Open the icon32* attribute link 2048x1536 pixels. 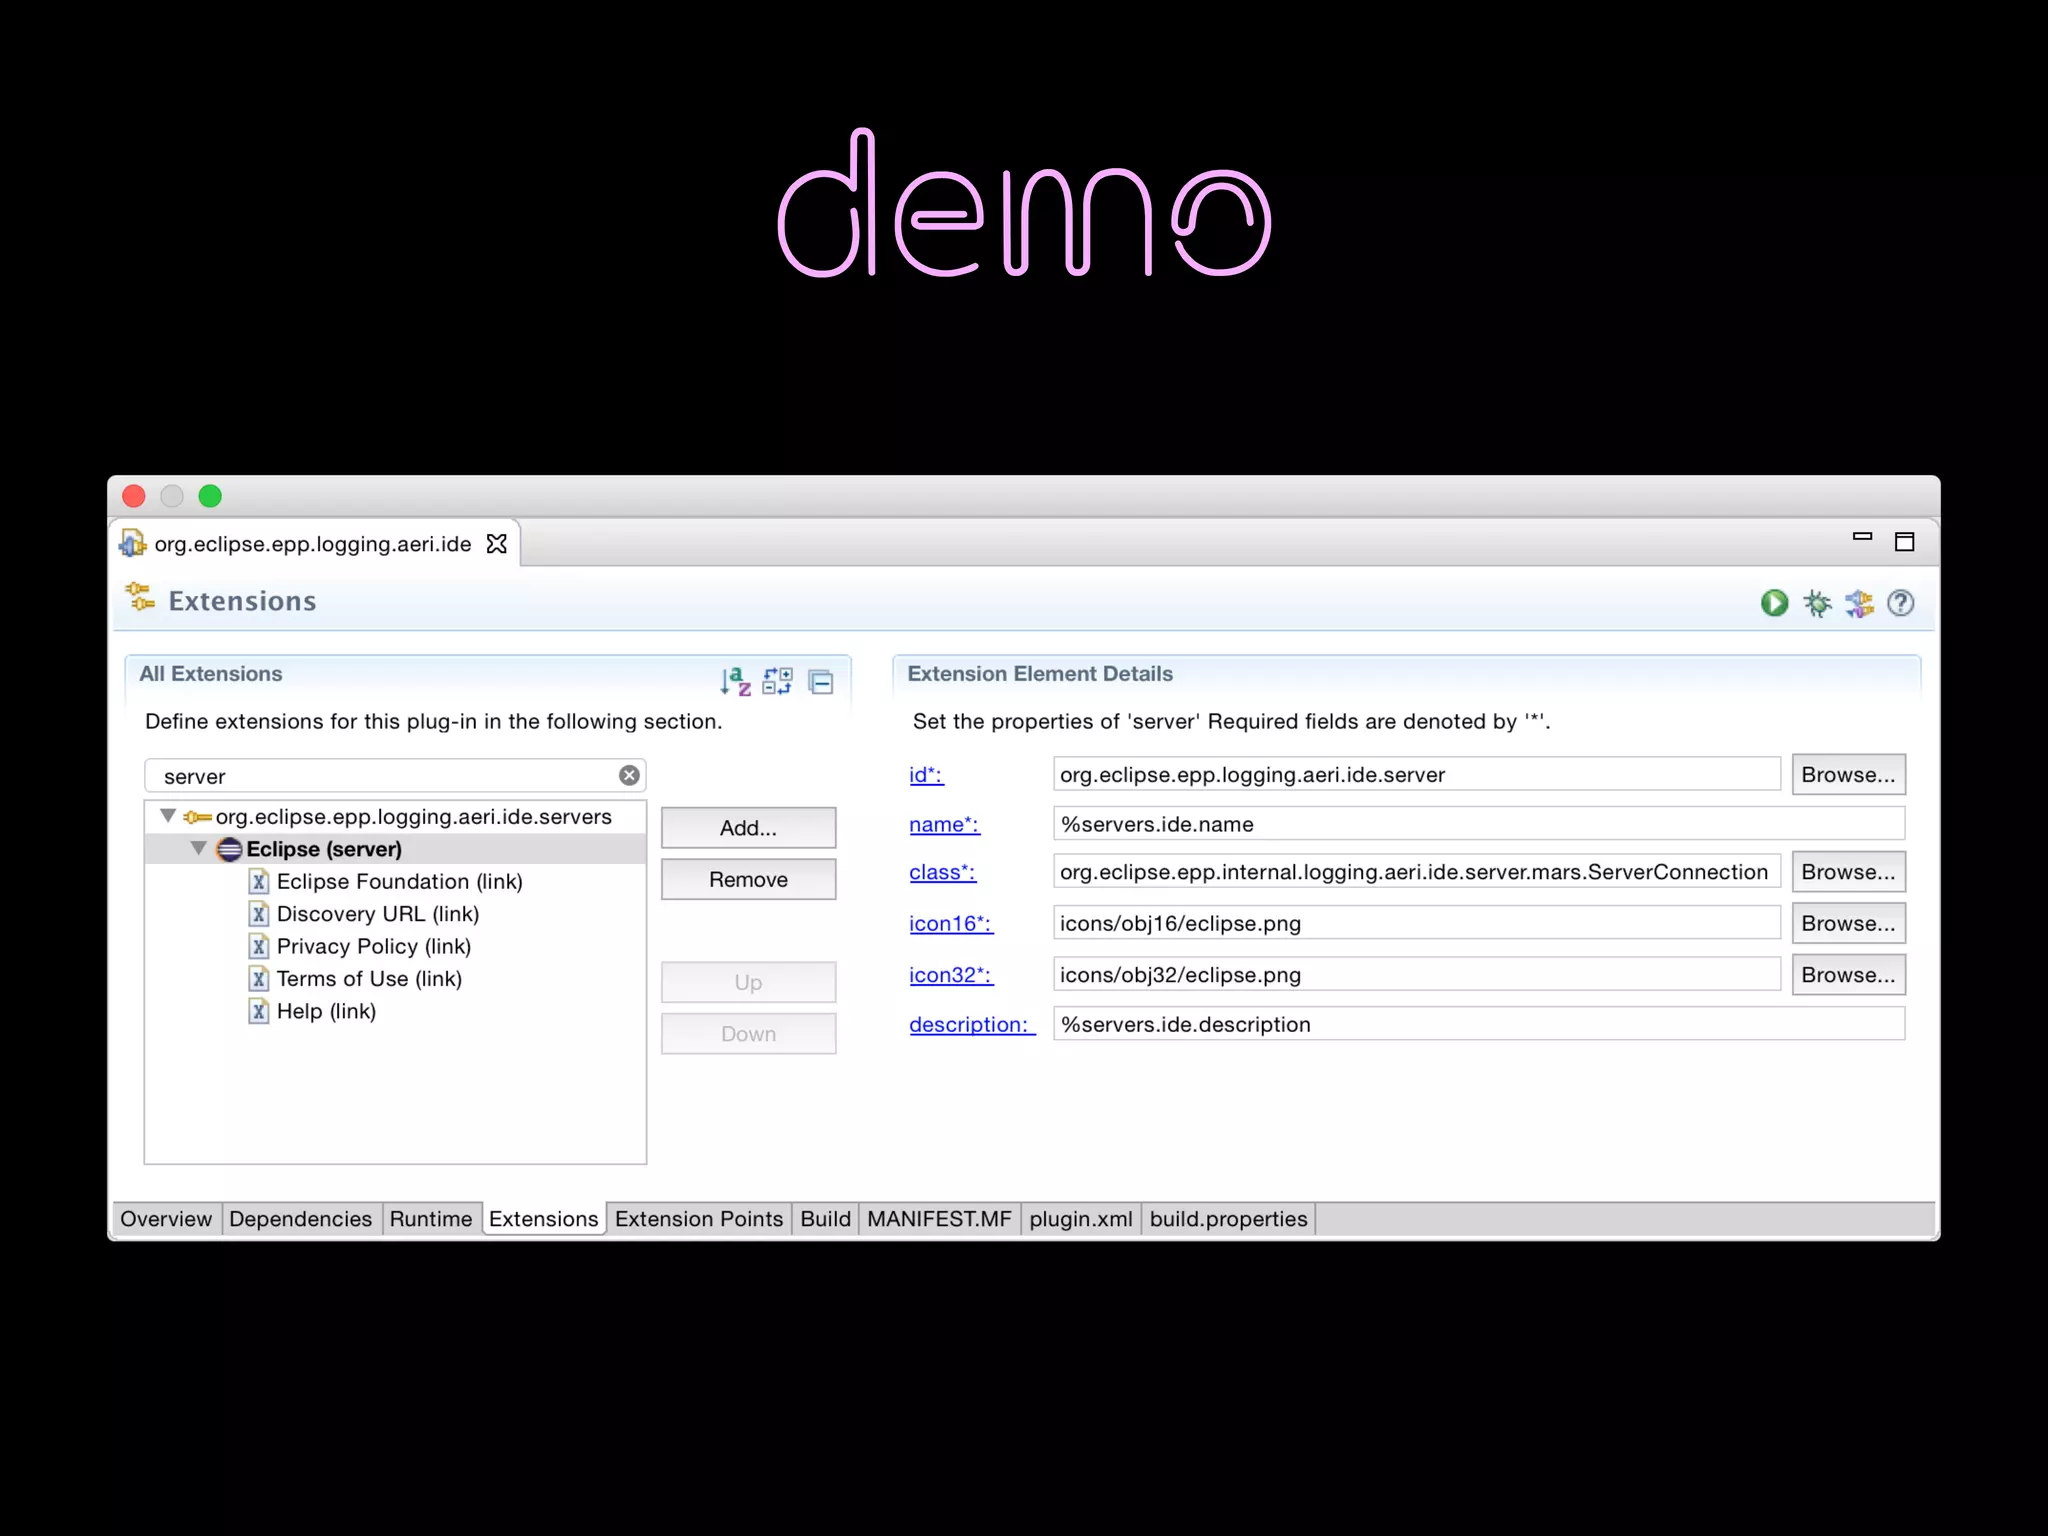[951, 975]
